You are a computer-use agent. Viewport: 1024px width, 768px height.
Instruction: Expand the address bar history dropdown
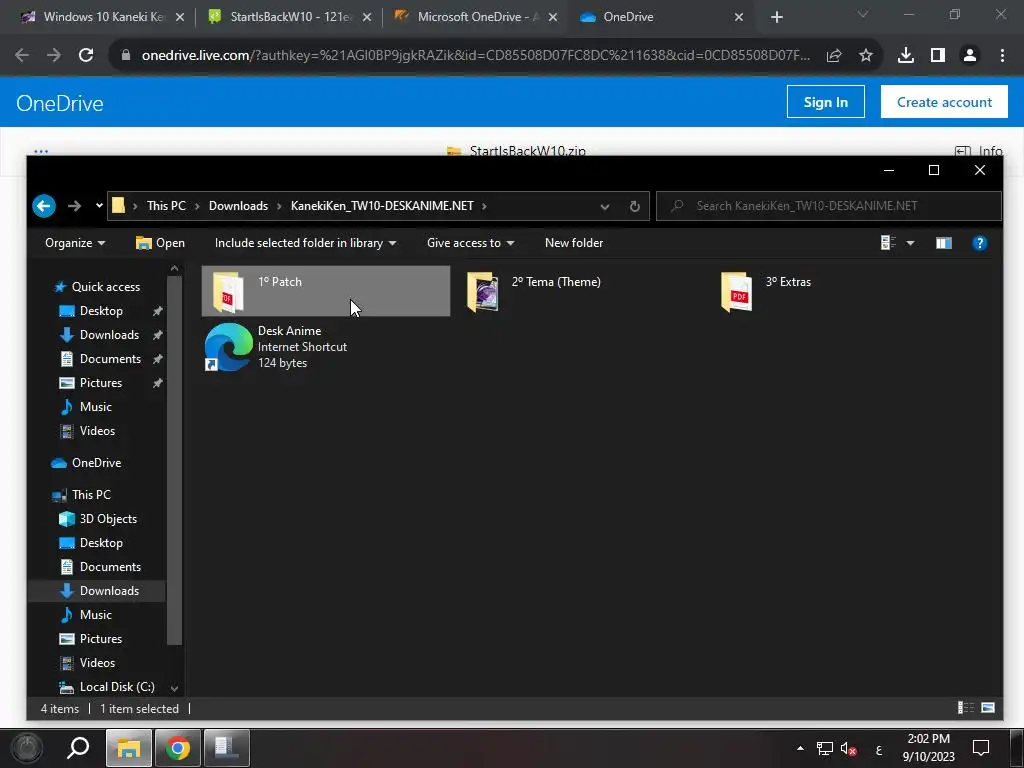pos(605,206)
